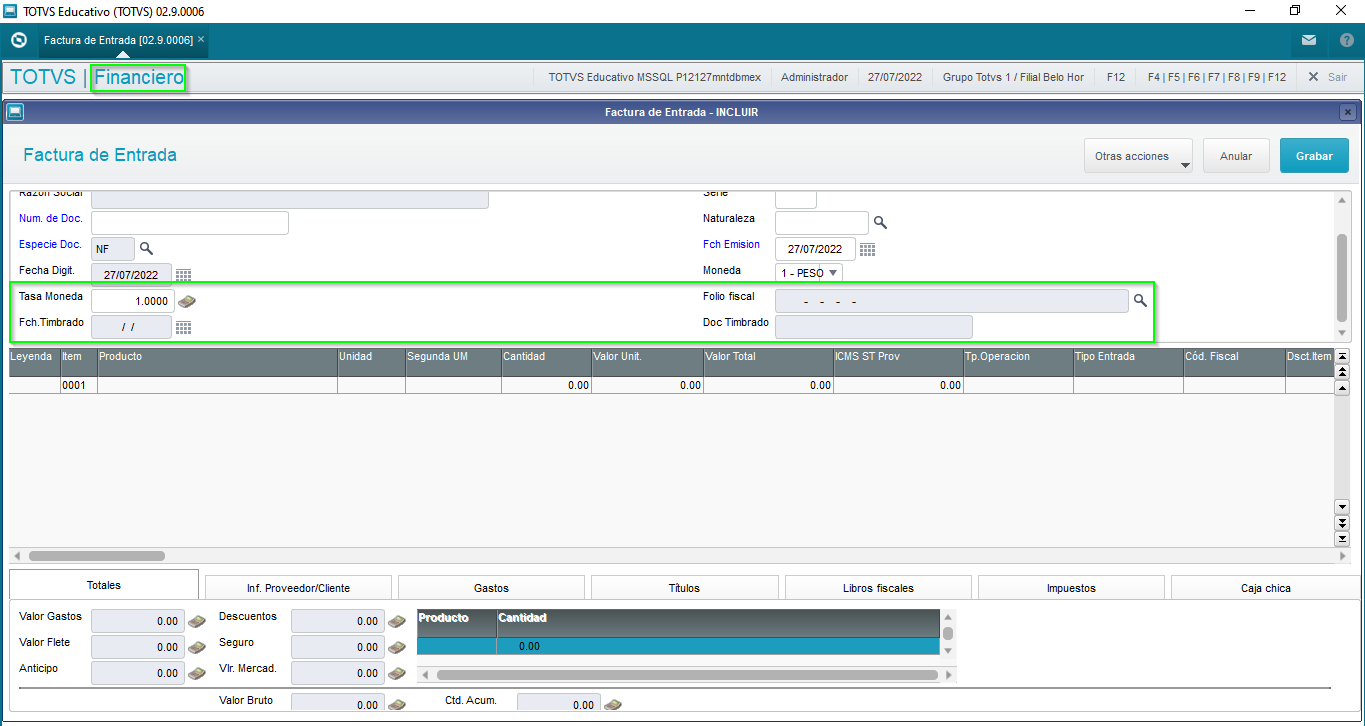Image resolution: width=1365 pixels, height=726 pixels.
Task: Click the calculator icon beside Tasa Moneda
Action: point(186,301)
